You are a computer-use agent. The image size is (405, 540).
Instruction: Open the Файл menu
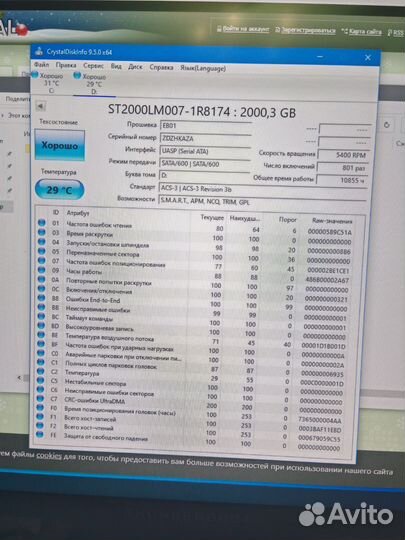[41, 64]
